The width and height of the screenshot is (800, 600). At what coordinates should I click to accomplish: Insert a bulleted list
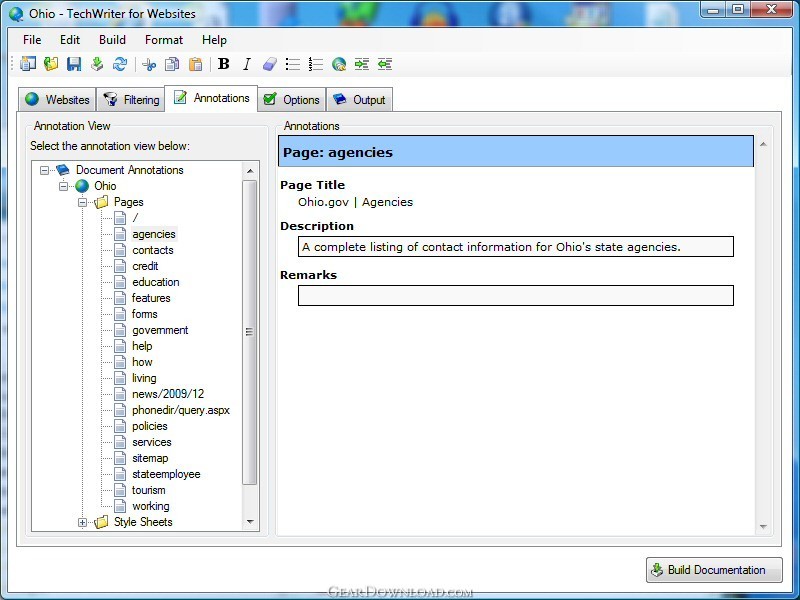pos(293,64)
